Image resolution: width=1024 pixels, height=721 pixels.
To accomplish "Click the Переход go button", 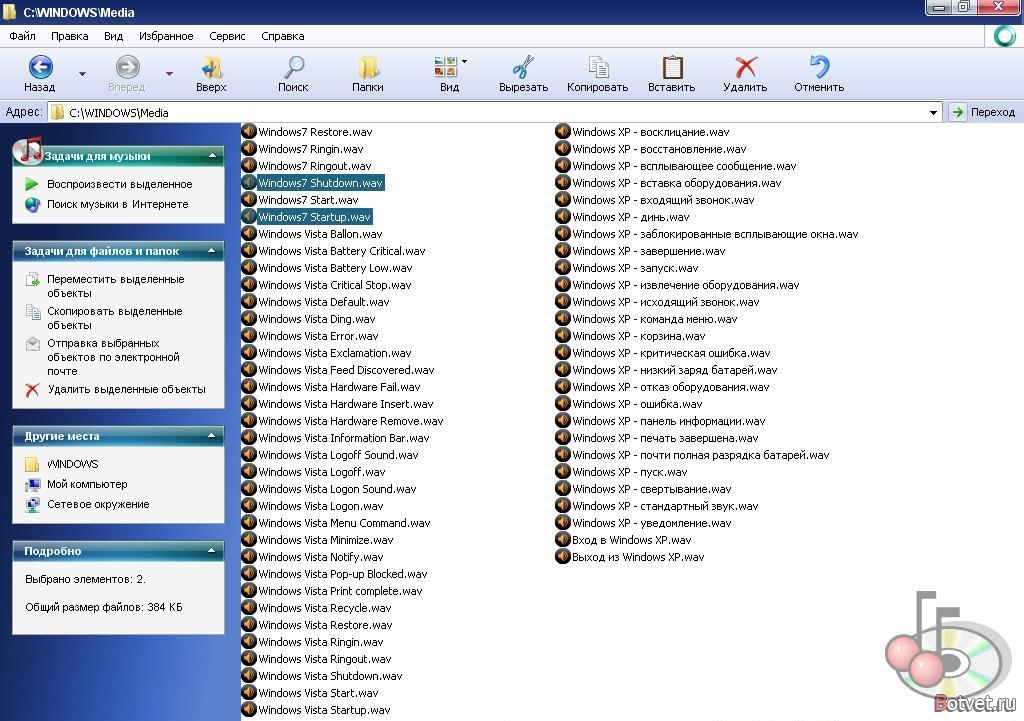I will pyautogui.click(x=984, y=112).
